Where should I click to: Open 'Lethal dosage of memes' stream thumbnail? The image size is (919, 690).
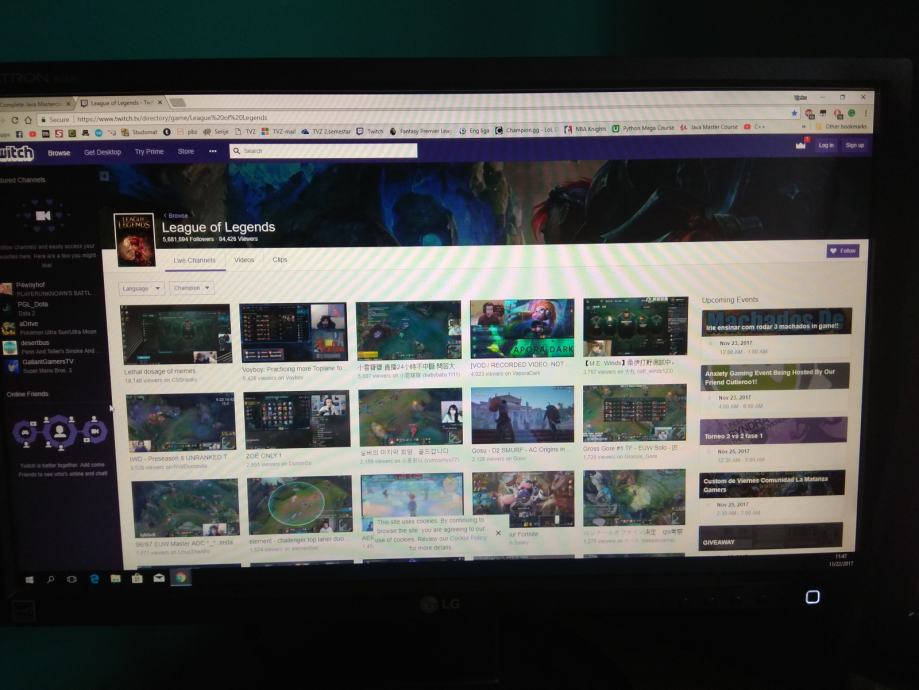click(x=177, y=335)
